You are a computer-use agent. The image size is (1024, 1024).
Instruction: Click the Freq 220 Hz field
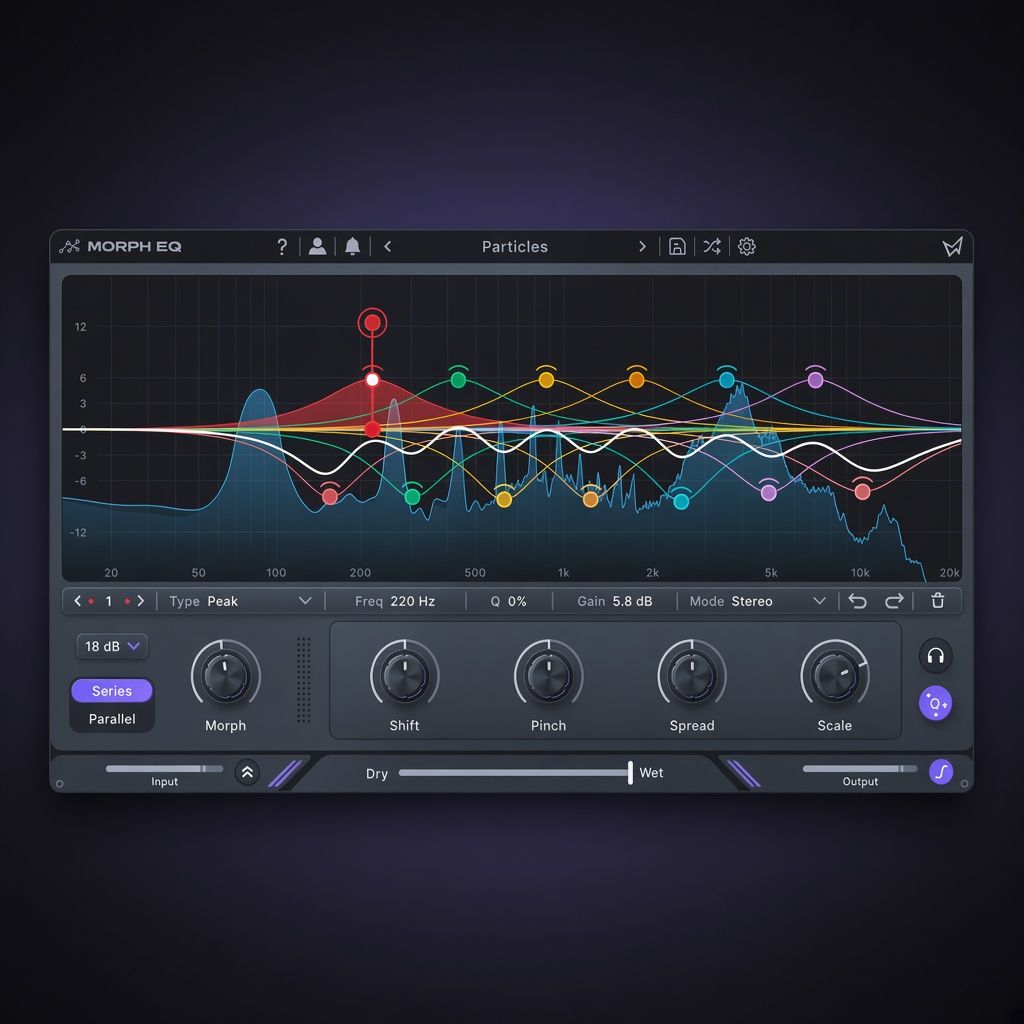pyautogui.click(x=394, y=601)
